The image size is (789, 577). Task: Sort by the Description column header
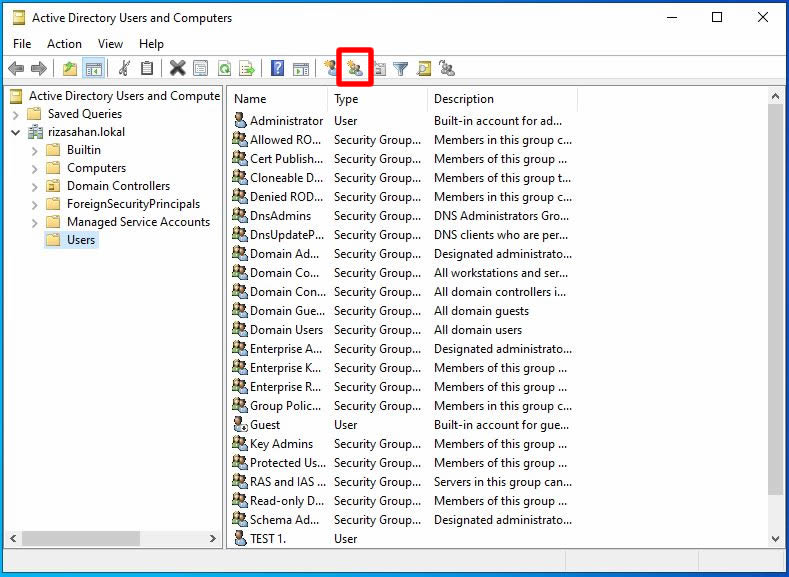pyautogui.click(x=503, y=99)
